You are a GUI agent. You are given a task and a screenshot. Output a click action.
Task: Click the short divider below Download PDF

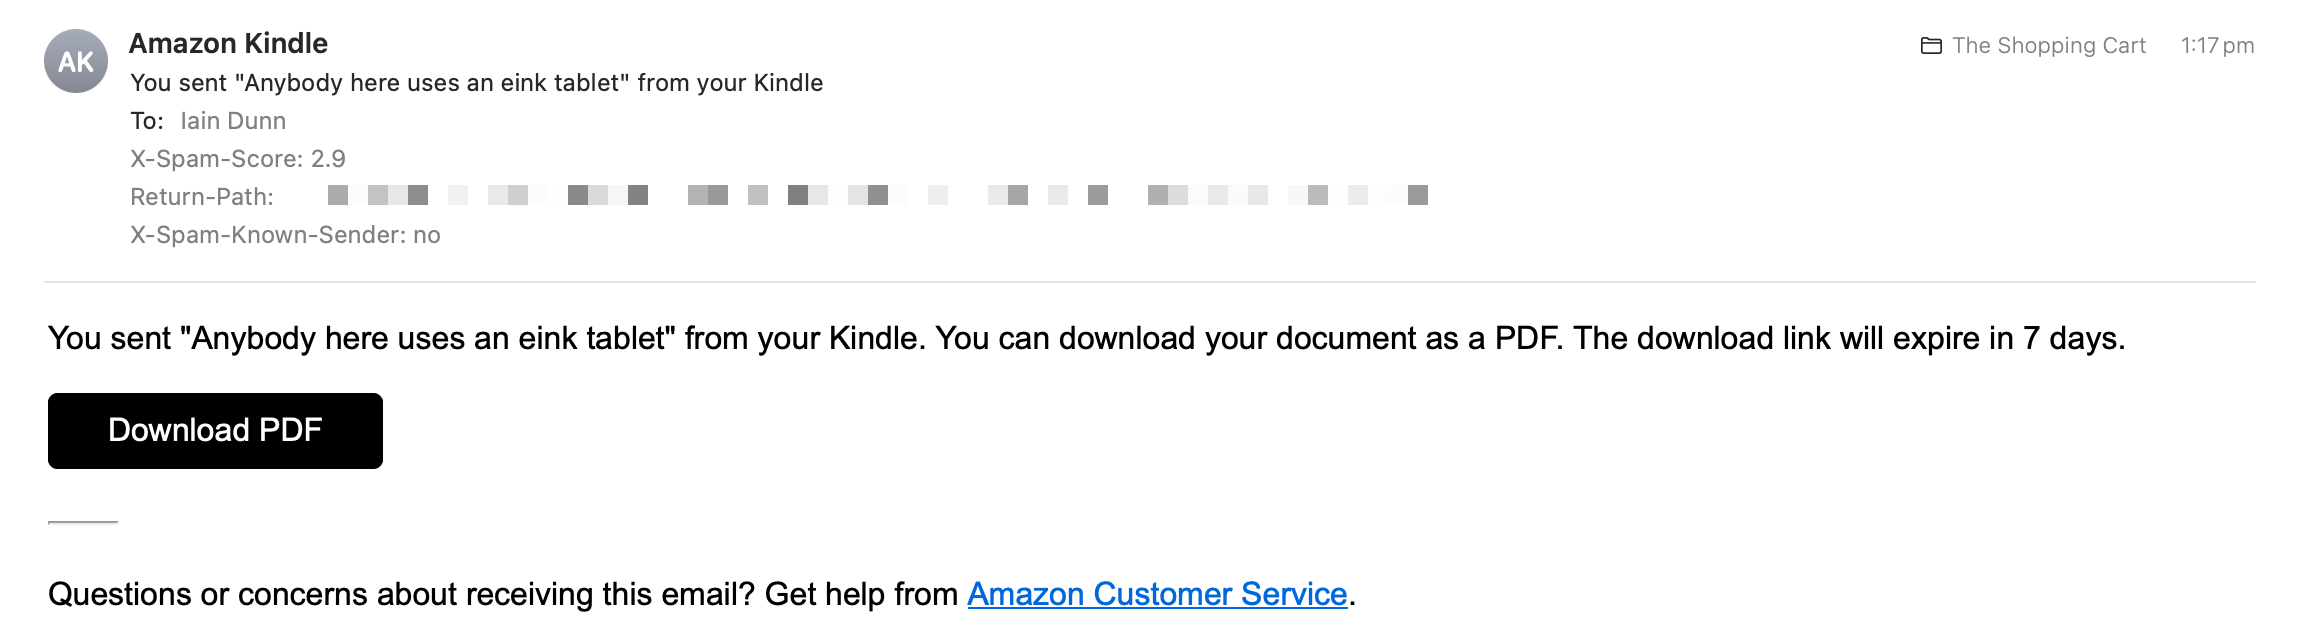coord(83,522)
